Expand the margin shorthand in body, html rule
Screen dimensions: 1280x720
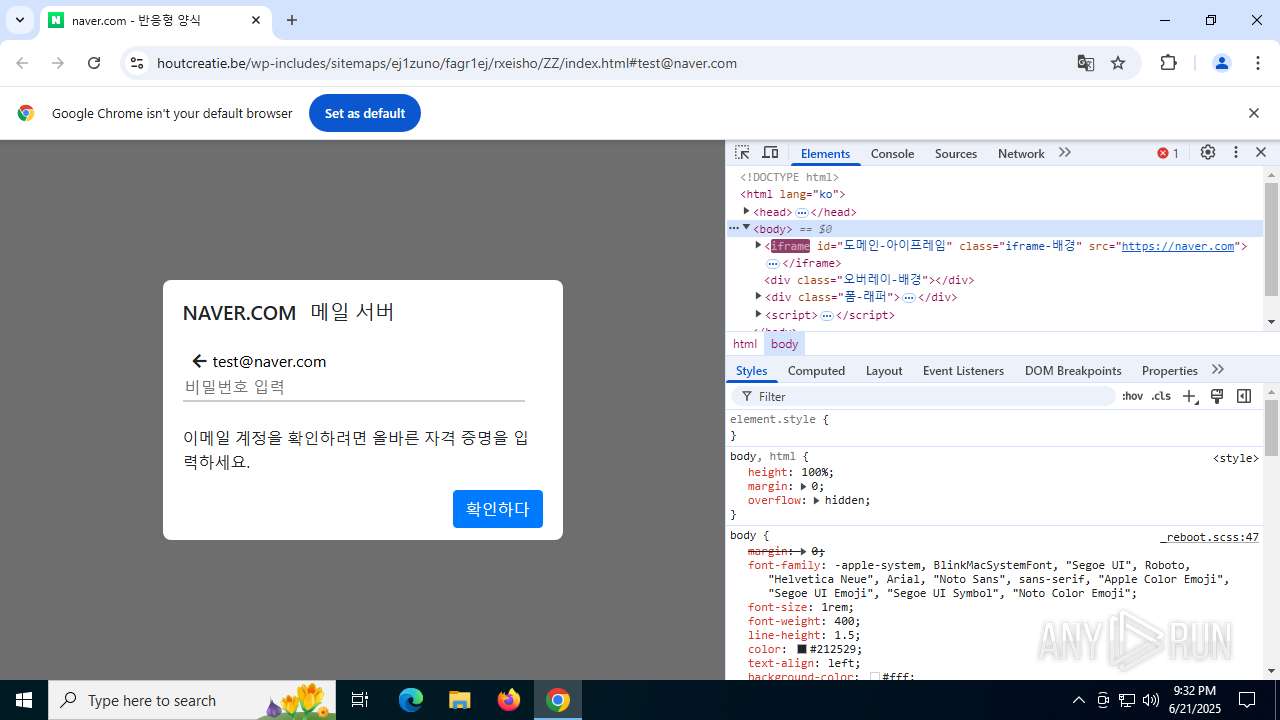pyautogui.click(x=803, y=486)
